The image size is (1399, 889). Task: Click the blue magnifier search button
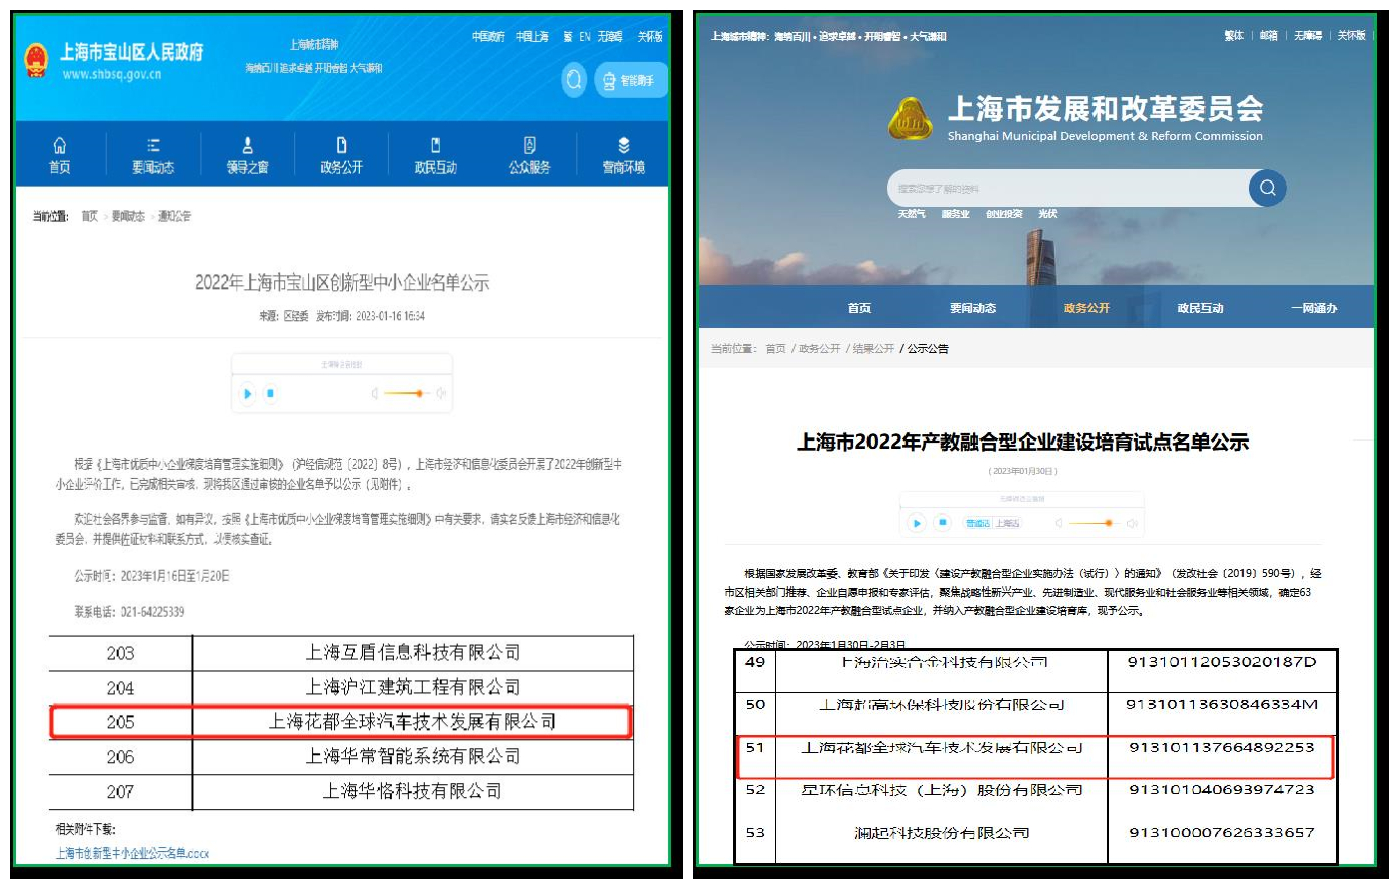[x=1268, y=188]
